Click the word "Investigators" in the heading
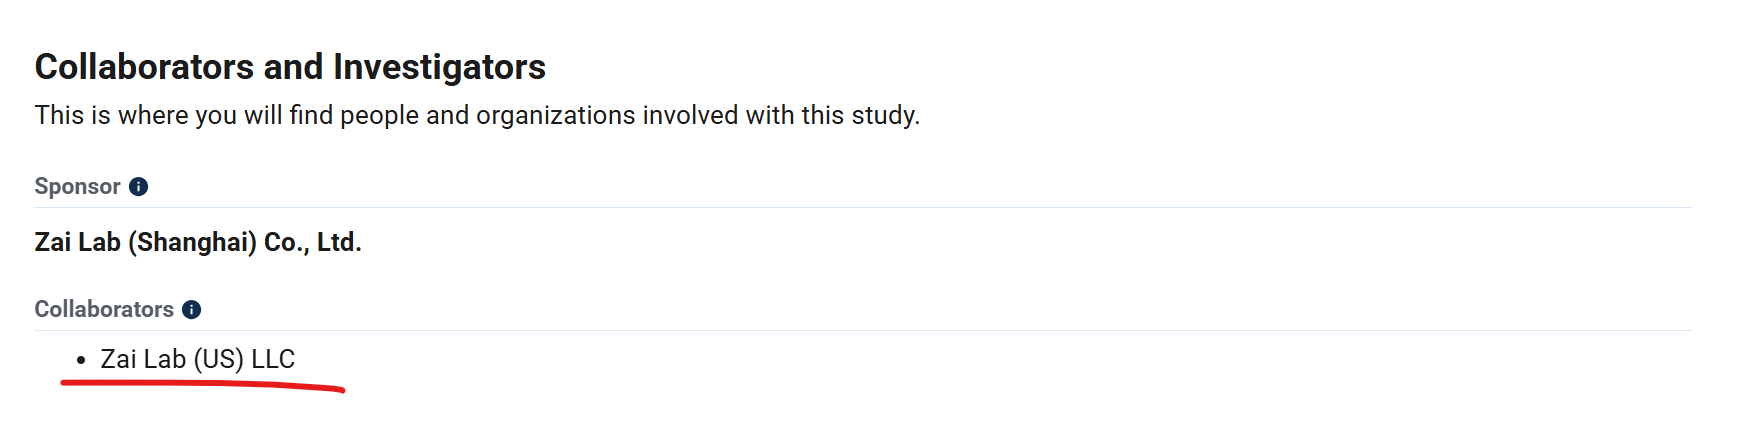The height and width of the screenshot is (435, 1737). 439,67
